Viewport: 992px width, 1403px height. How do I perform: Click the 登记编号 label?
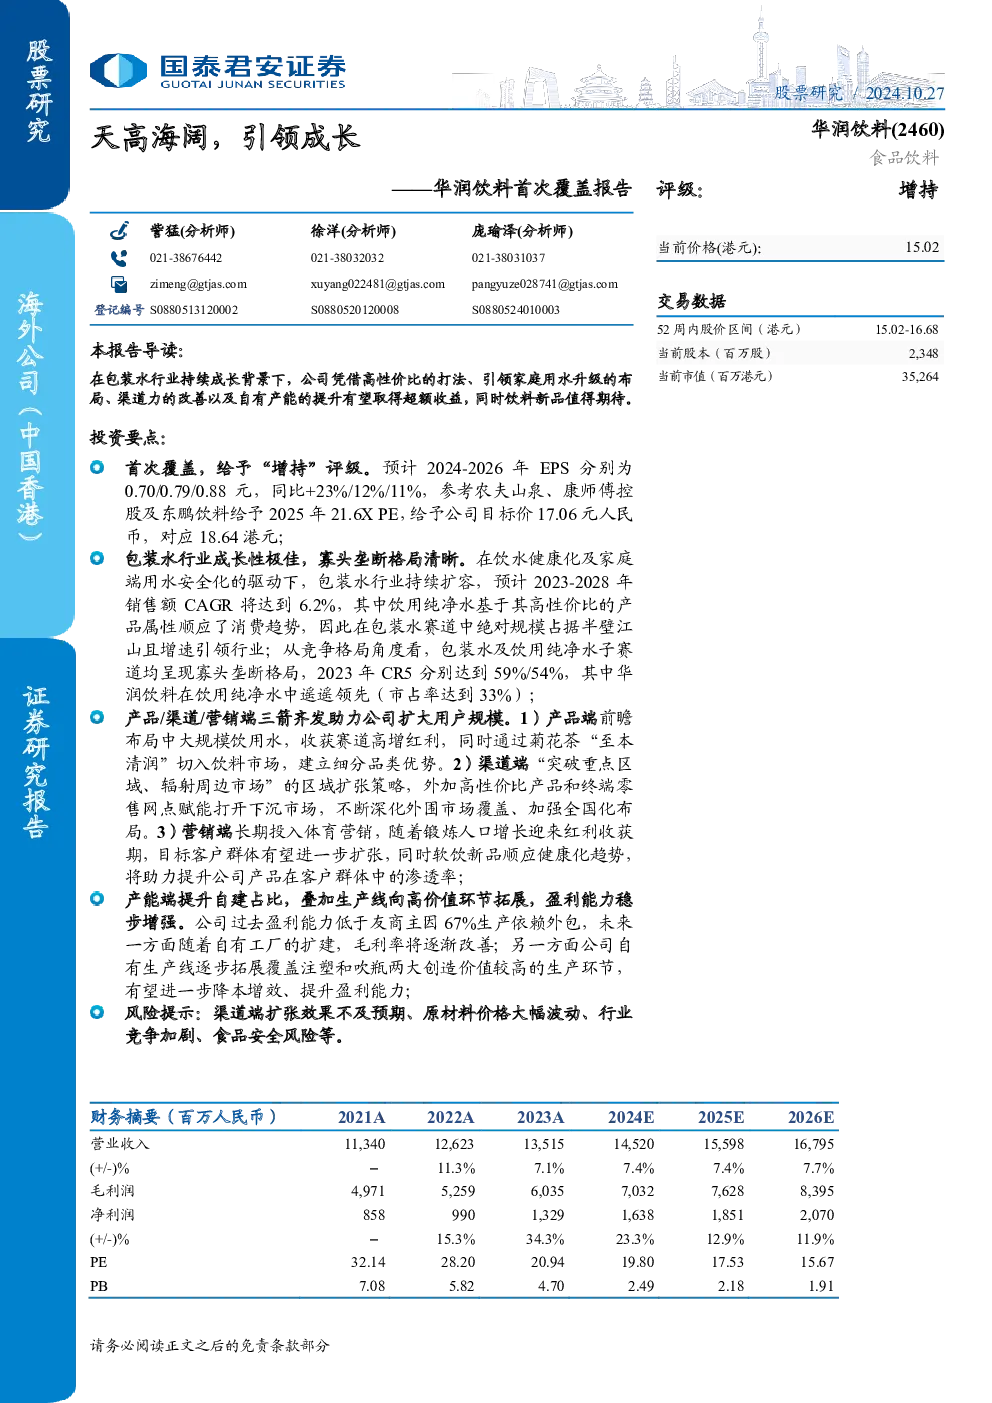[119, 310]
